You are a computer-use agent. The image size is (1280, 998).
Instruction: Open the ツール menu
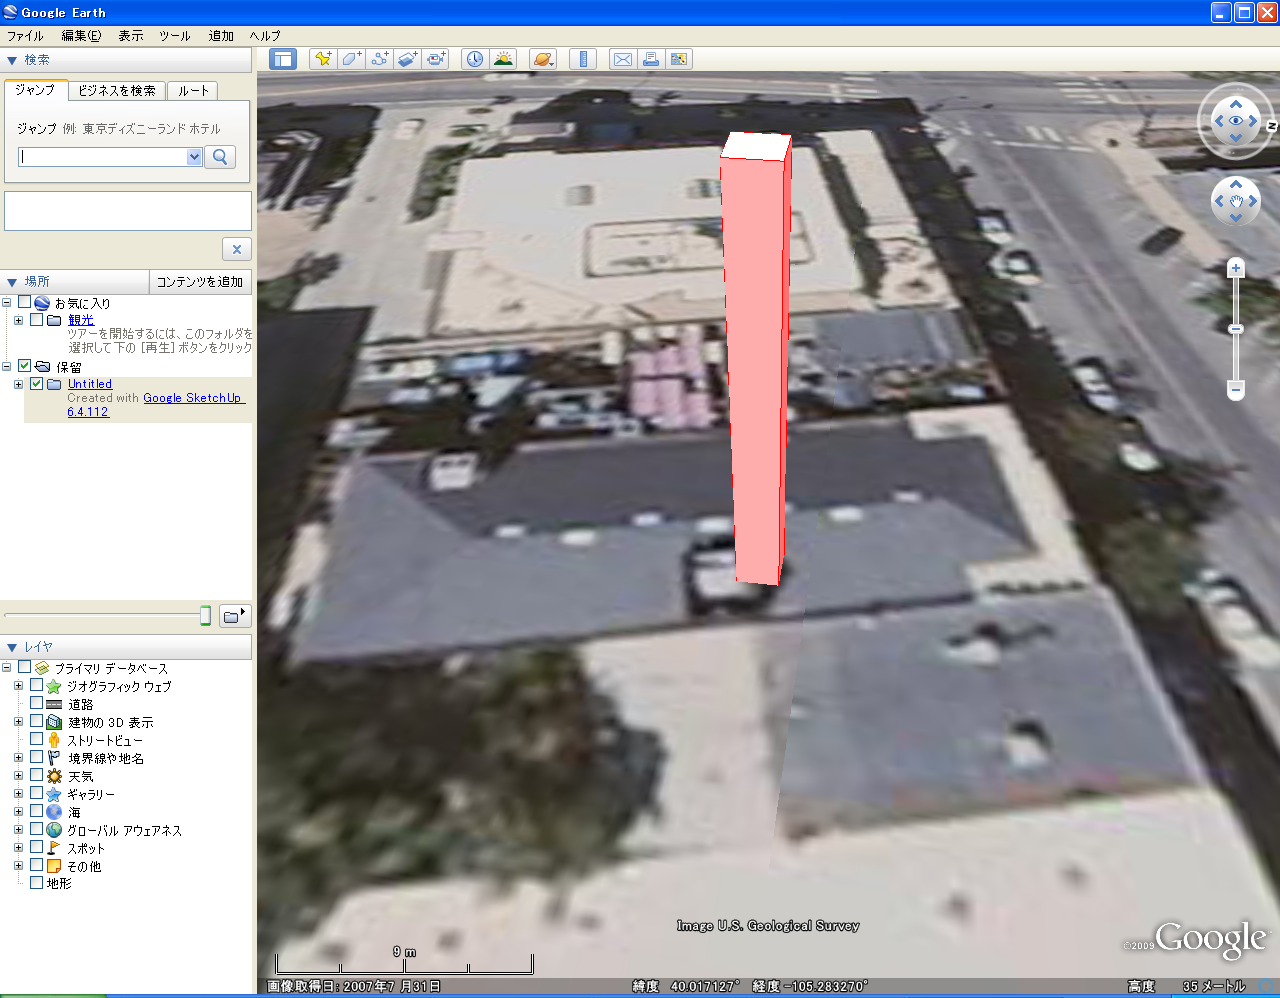pos(174,36)
